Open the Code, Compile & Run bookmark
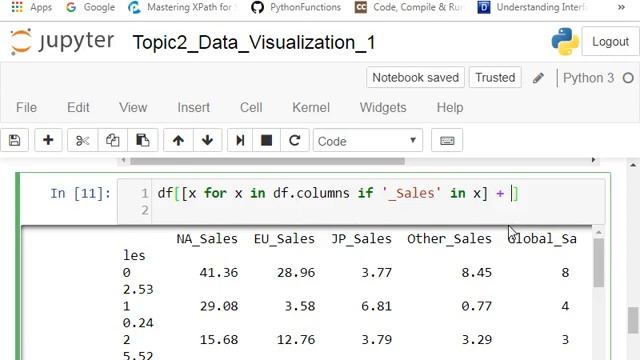 pyautogui.click(x=409, y=7)
